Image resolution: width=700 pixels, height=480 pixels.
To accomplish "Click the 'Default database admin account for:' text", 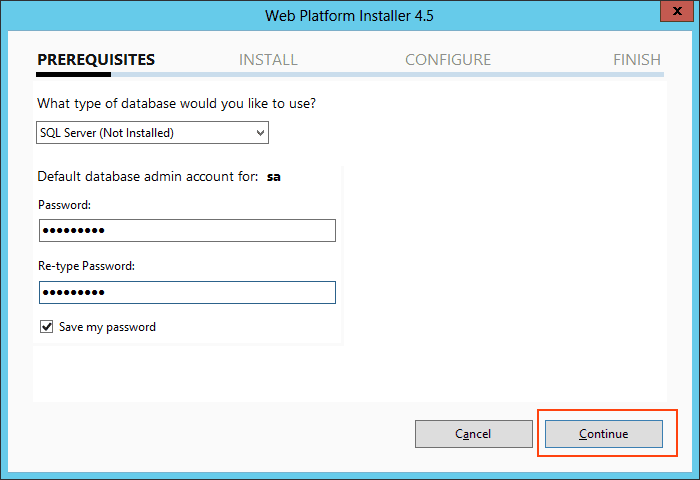I will [x=148, y=176].
